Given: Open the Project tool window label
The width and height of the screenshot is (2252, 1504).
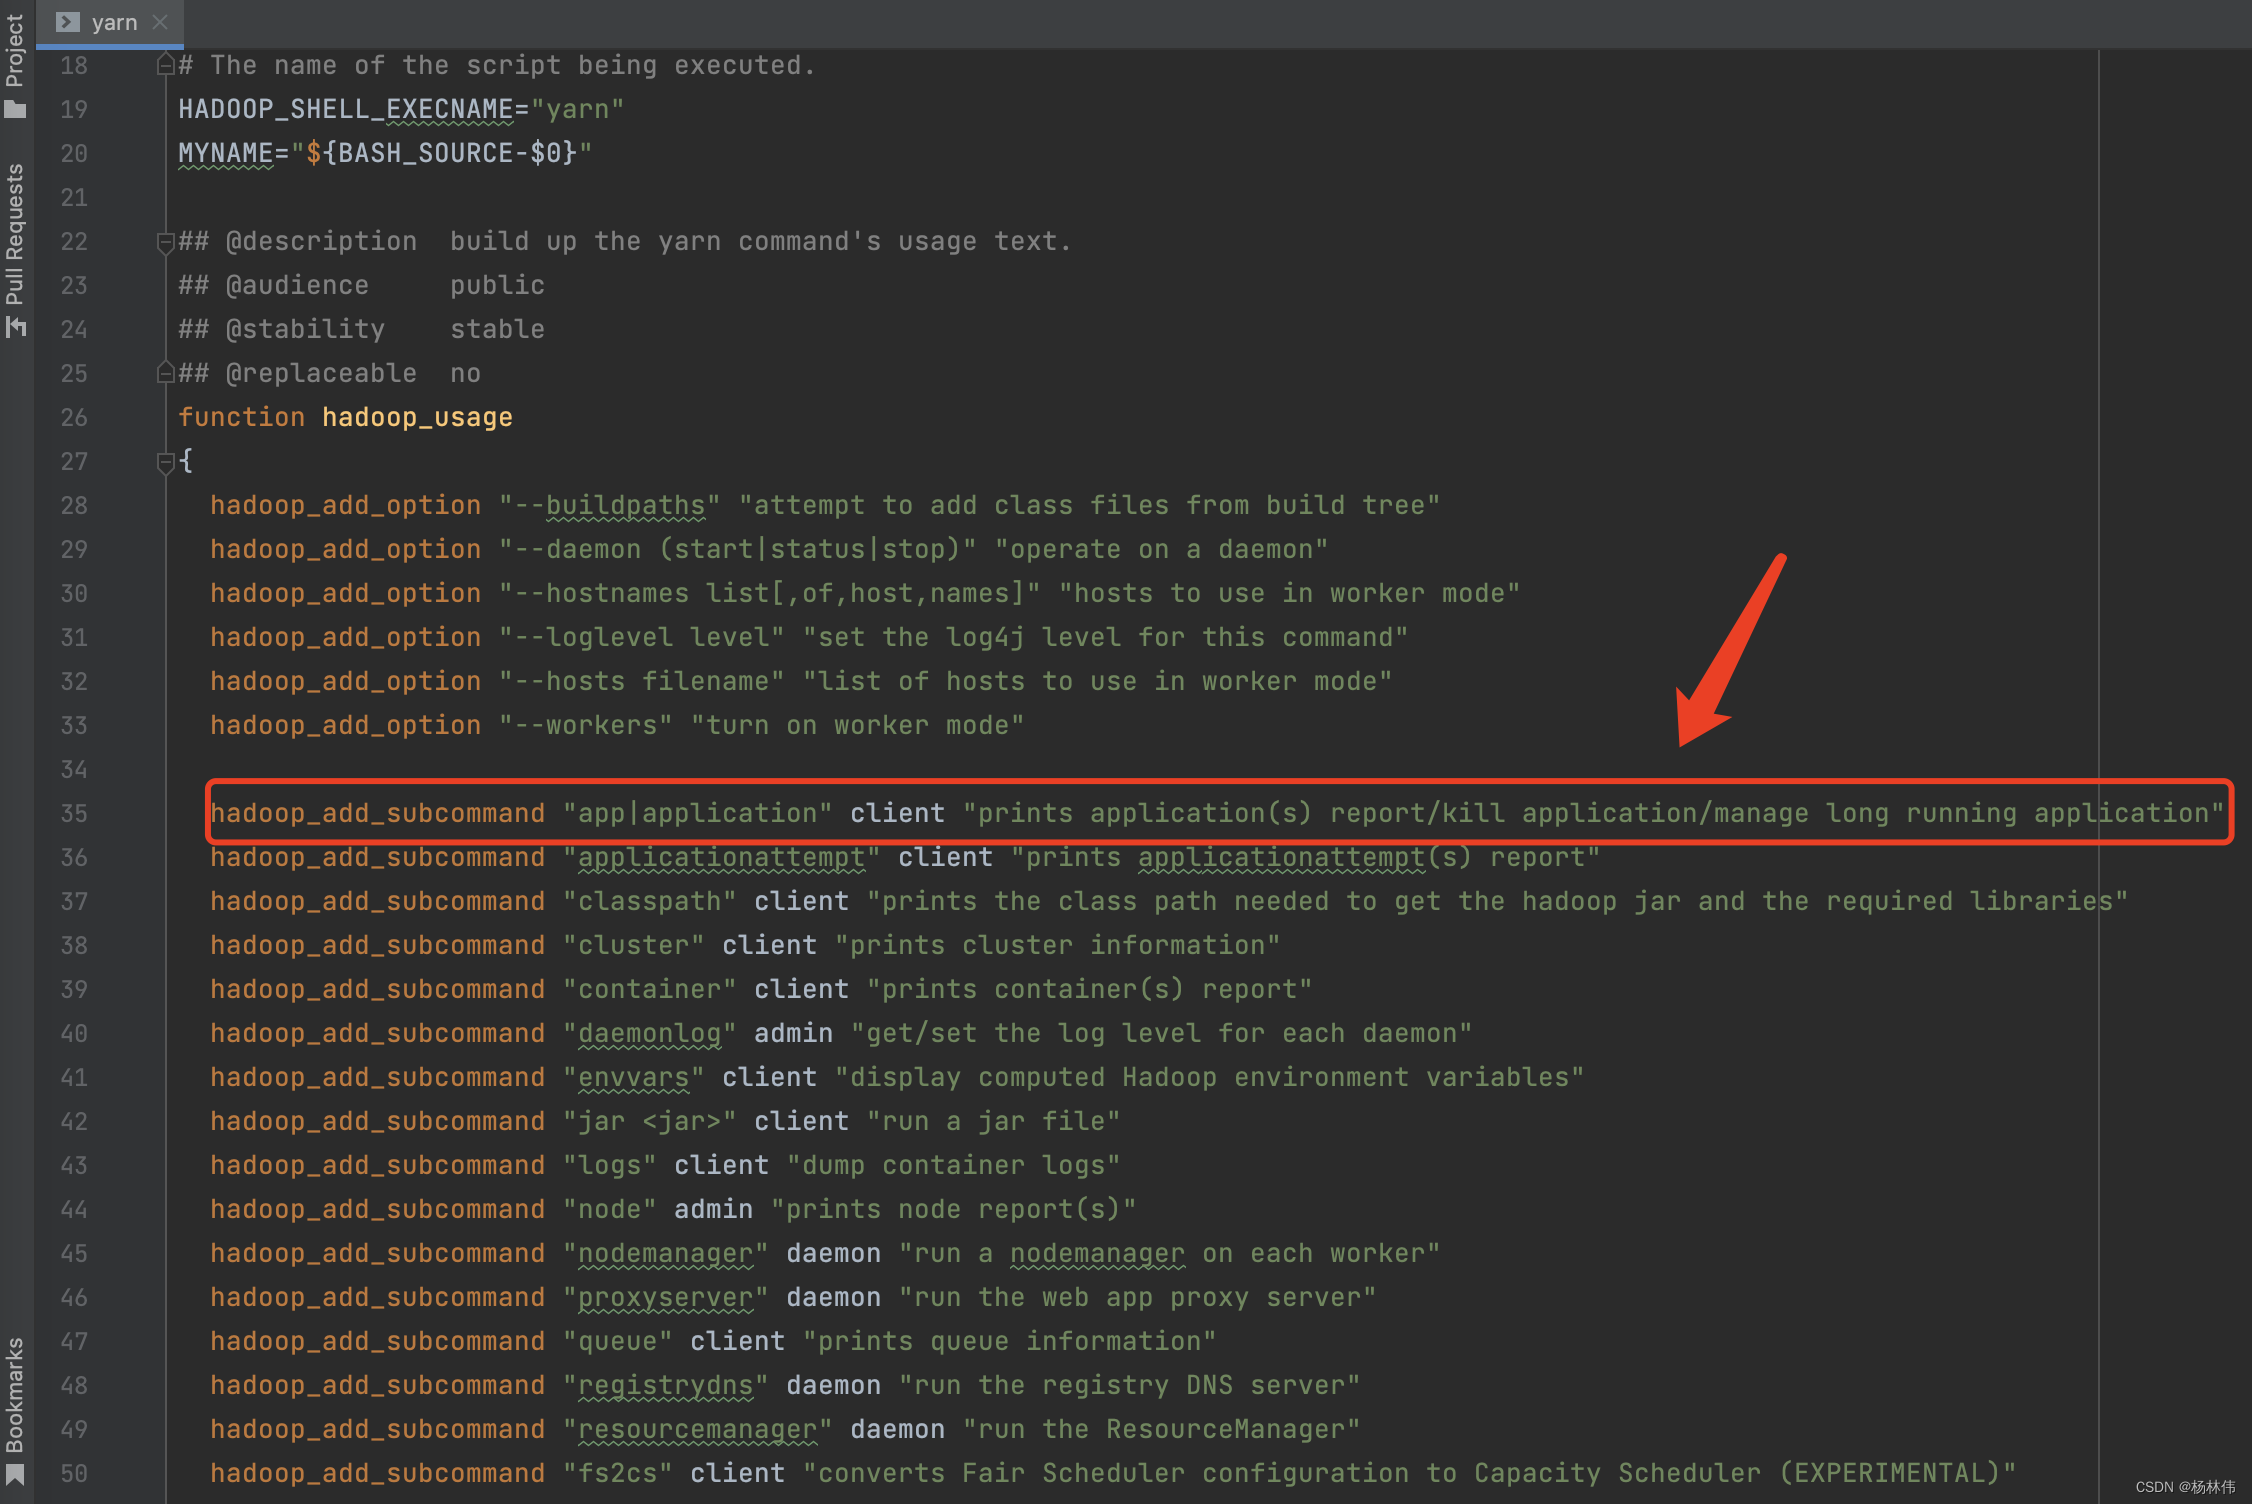Looking at the screenshot, I should 15,50.
